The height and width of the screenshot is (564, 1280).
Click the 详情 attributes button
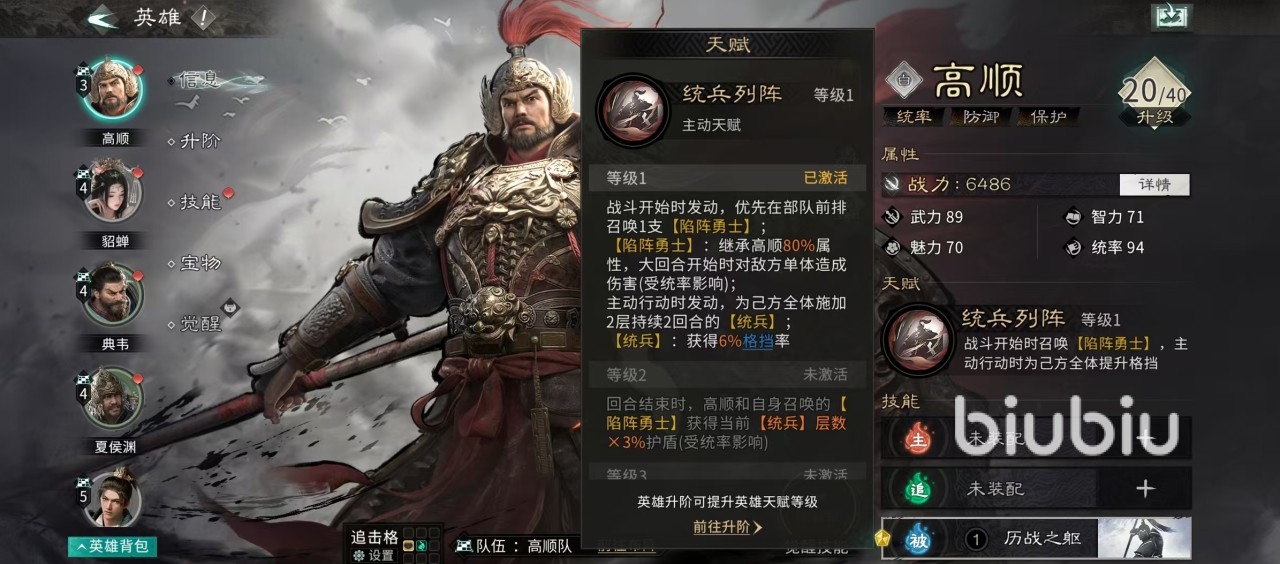pos(1154,184)
